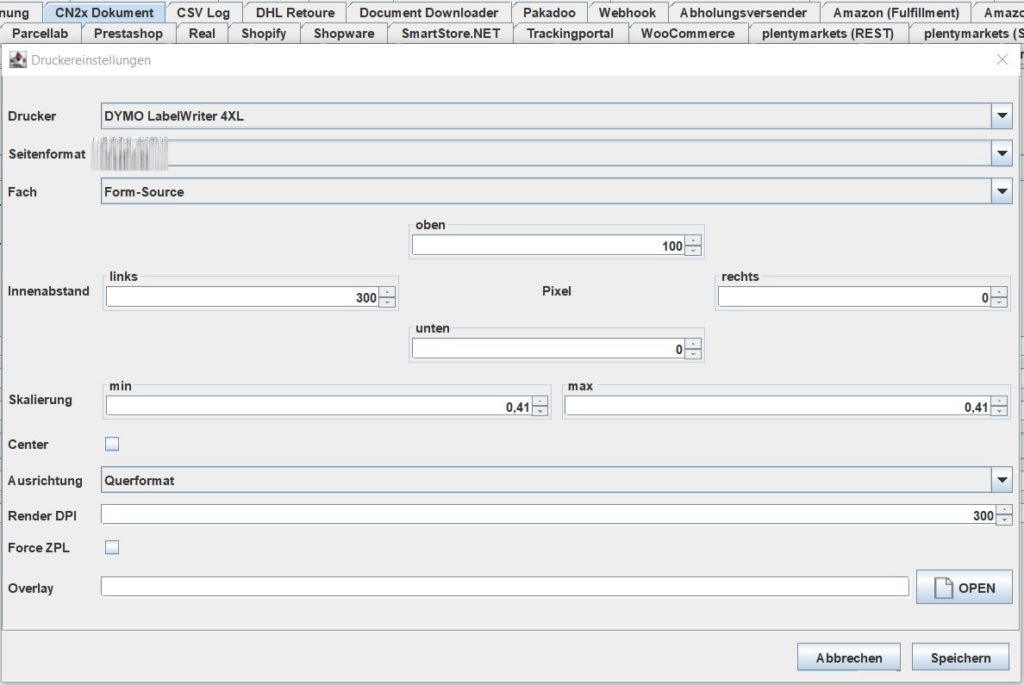Switch to the Shopware tab
This screenshot has width=1024, height=685.
344,33
